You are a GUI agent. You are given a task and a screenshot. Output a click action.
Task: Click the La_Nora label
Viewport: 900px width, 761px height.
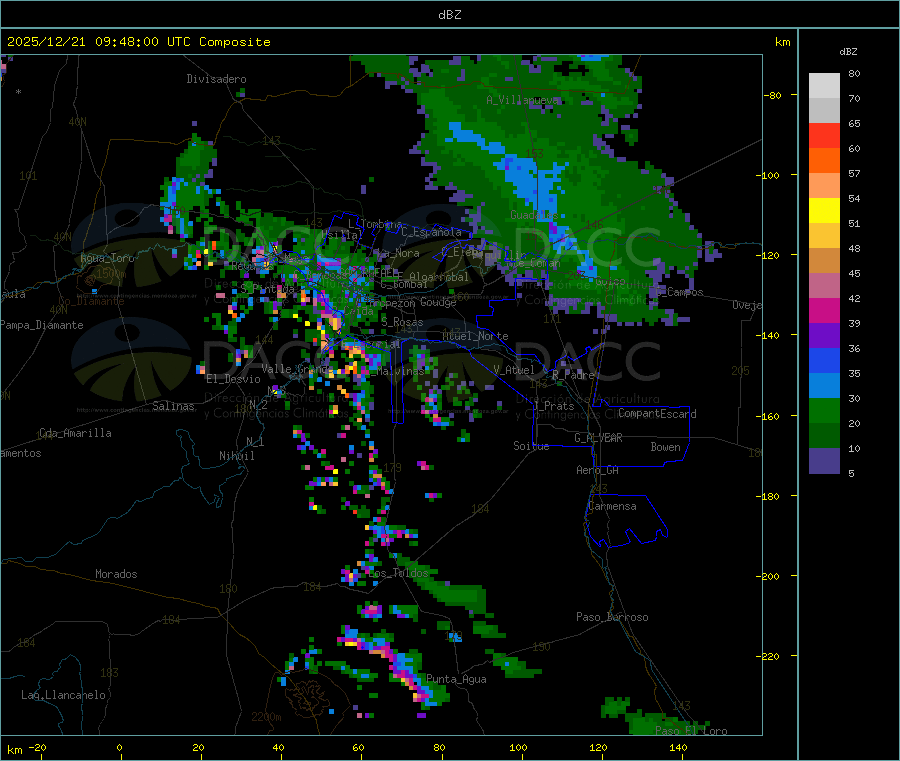(x=398, y=254)
